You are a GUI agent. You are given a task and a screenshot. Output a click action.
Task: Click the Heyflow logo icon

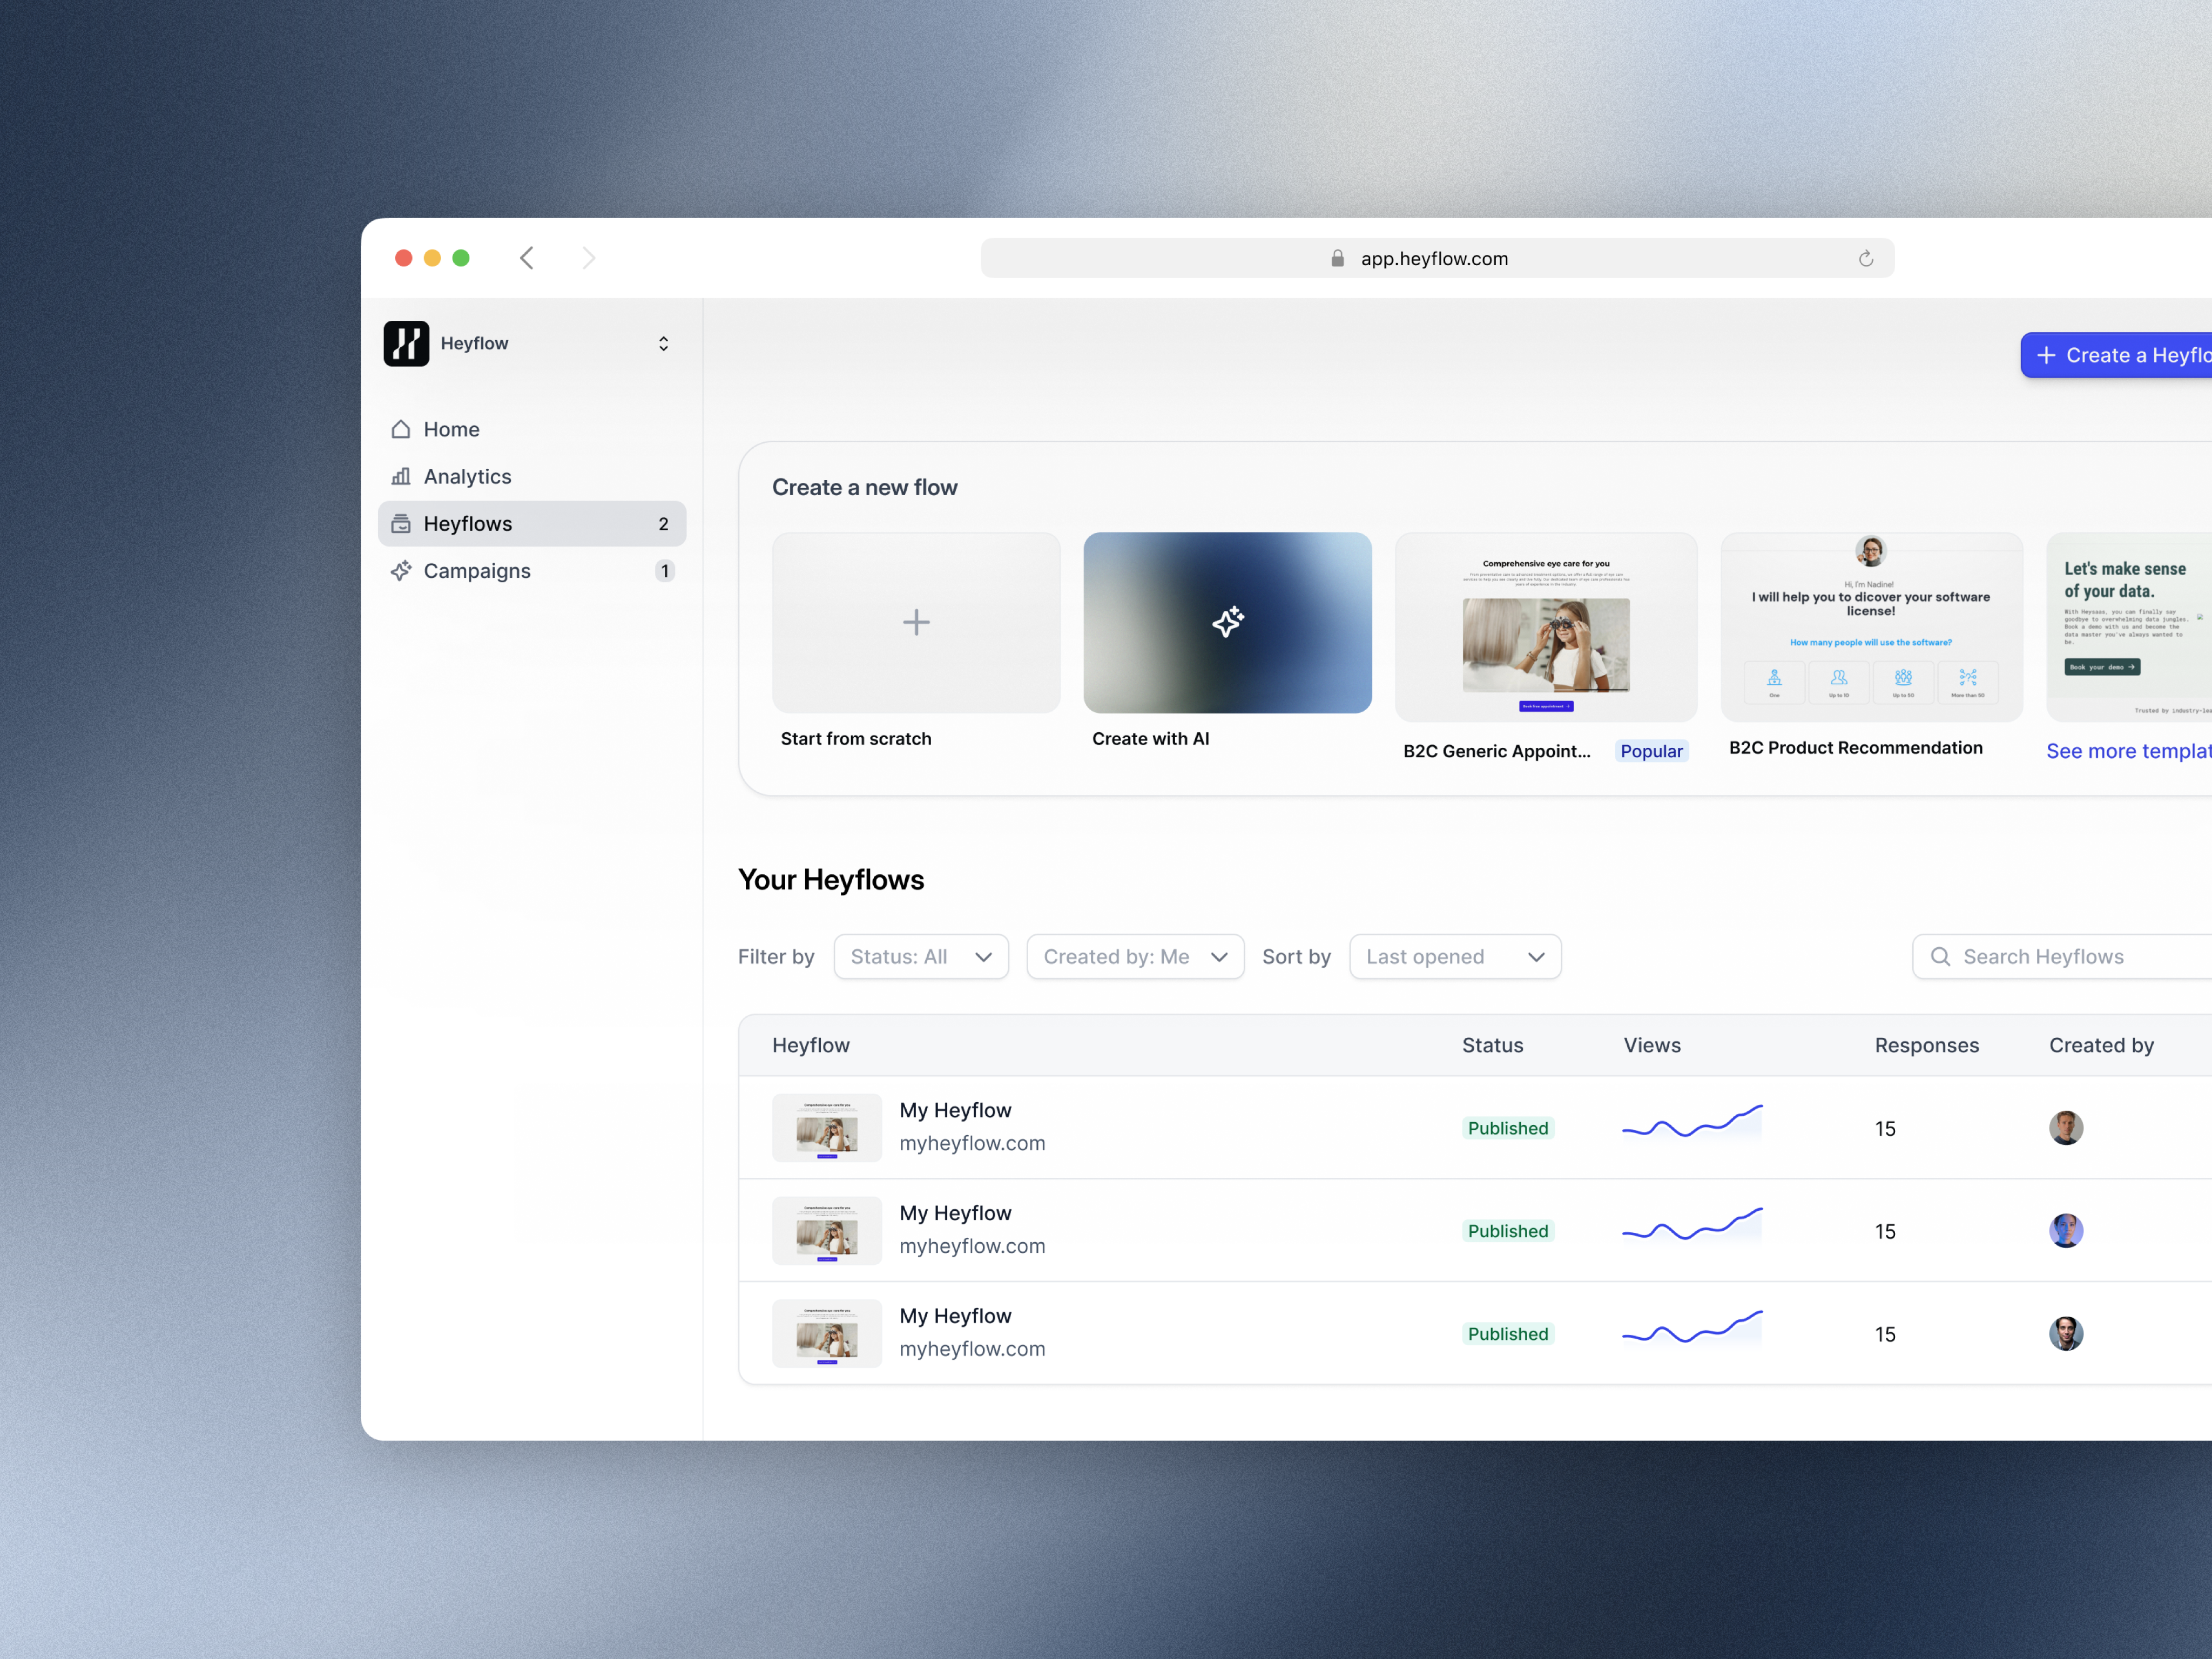406,343
